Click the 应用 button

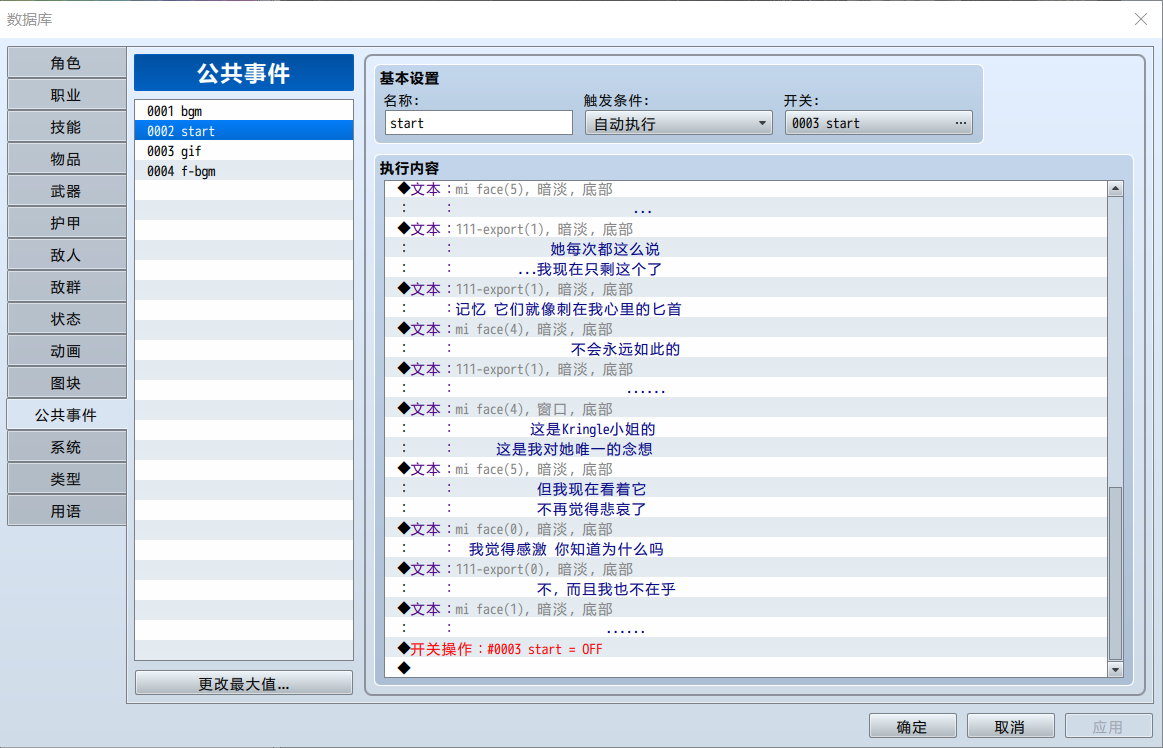[1108, 726]
